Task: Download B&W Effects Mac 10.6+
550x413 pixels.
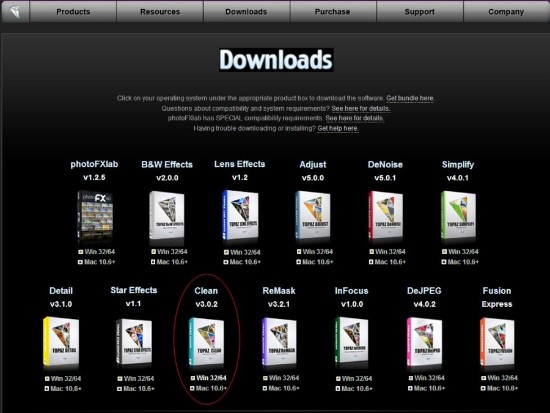Action: (x=169, y=262)
